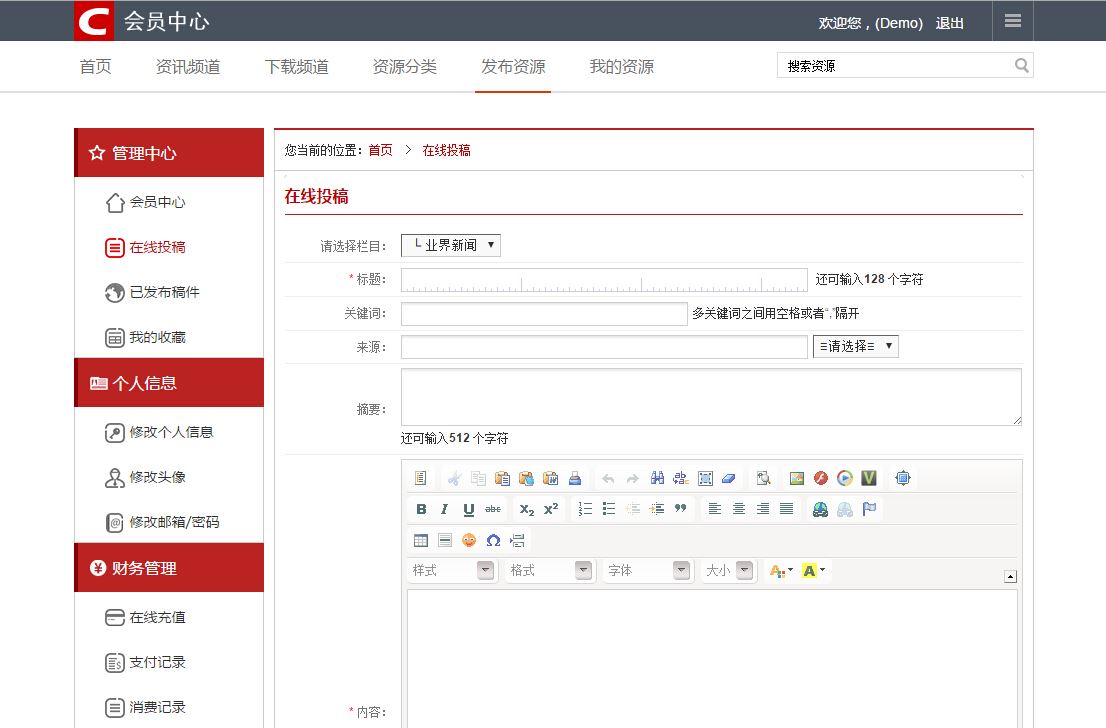Insert a page break icon

pyautogui.click(x=517, y=540)
